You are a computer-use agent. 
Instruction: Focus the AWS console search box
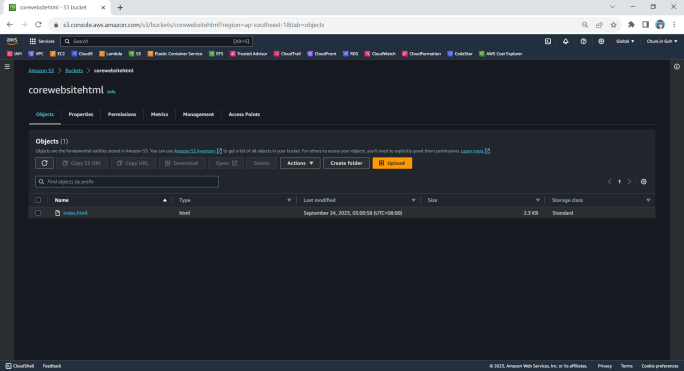(157, 41)
